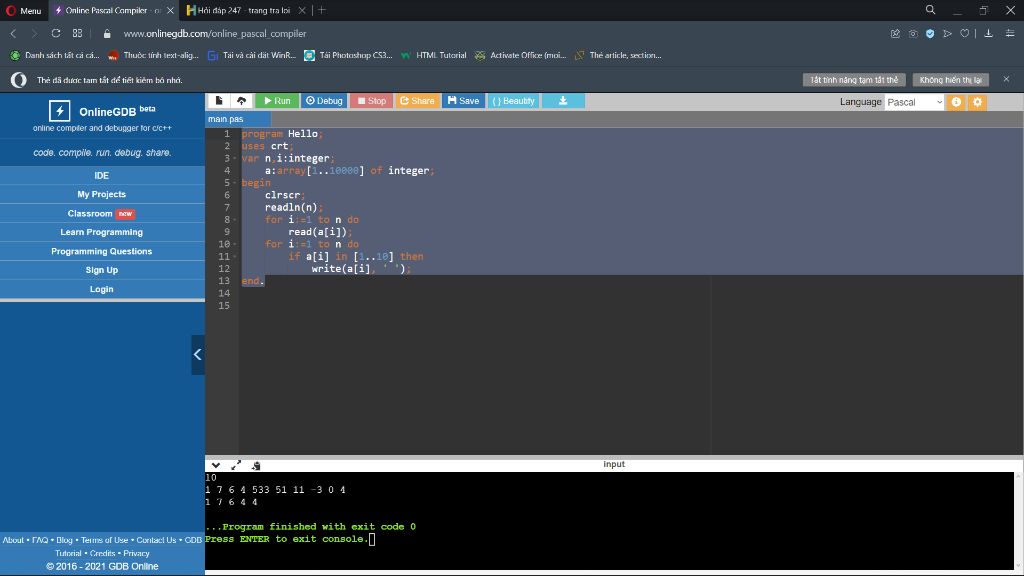This screenshot has height=576, width=1024.
Task: Fold the if statement at line 11
Action: tap(234, 257)
